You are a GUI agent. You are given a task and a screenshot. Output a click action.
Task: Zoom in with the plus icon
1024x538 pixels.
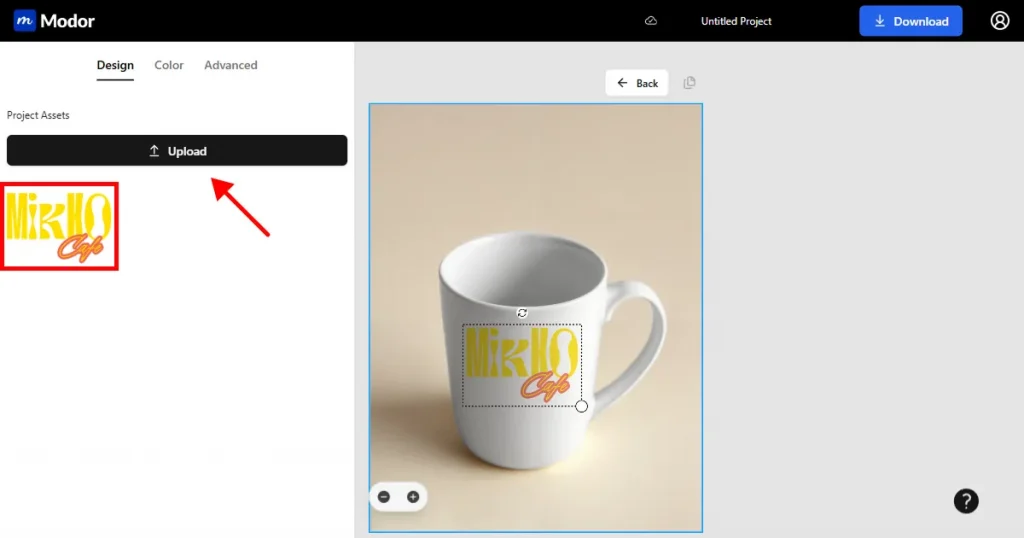point(413,497)
